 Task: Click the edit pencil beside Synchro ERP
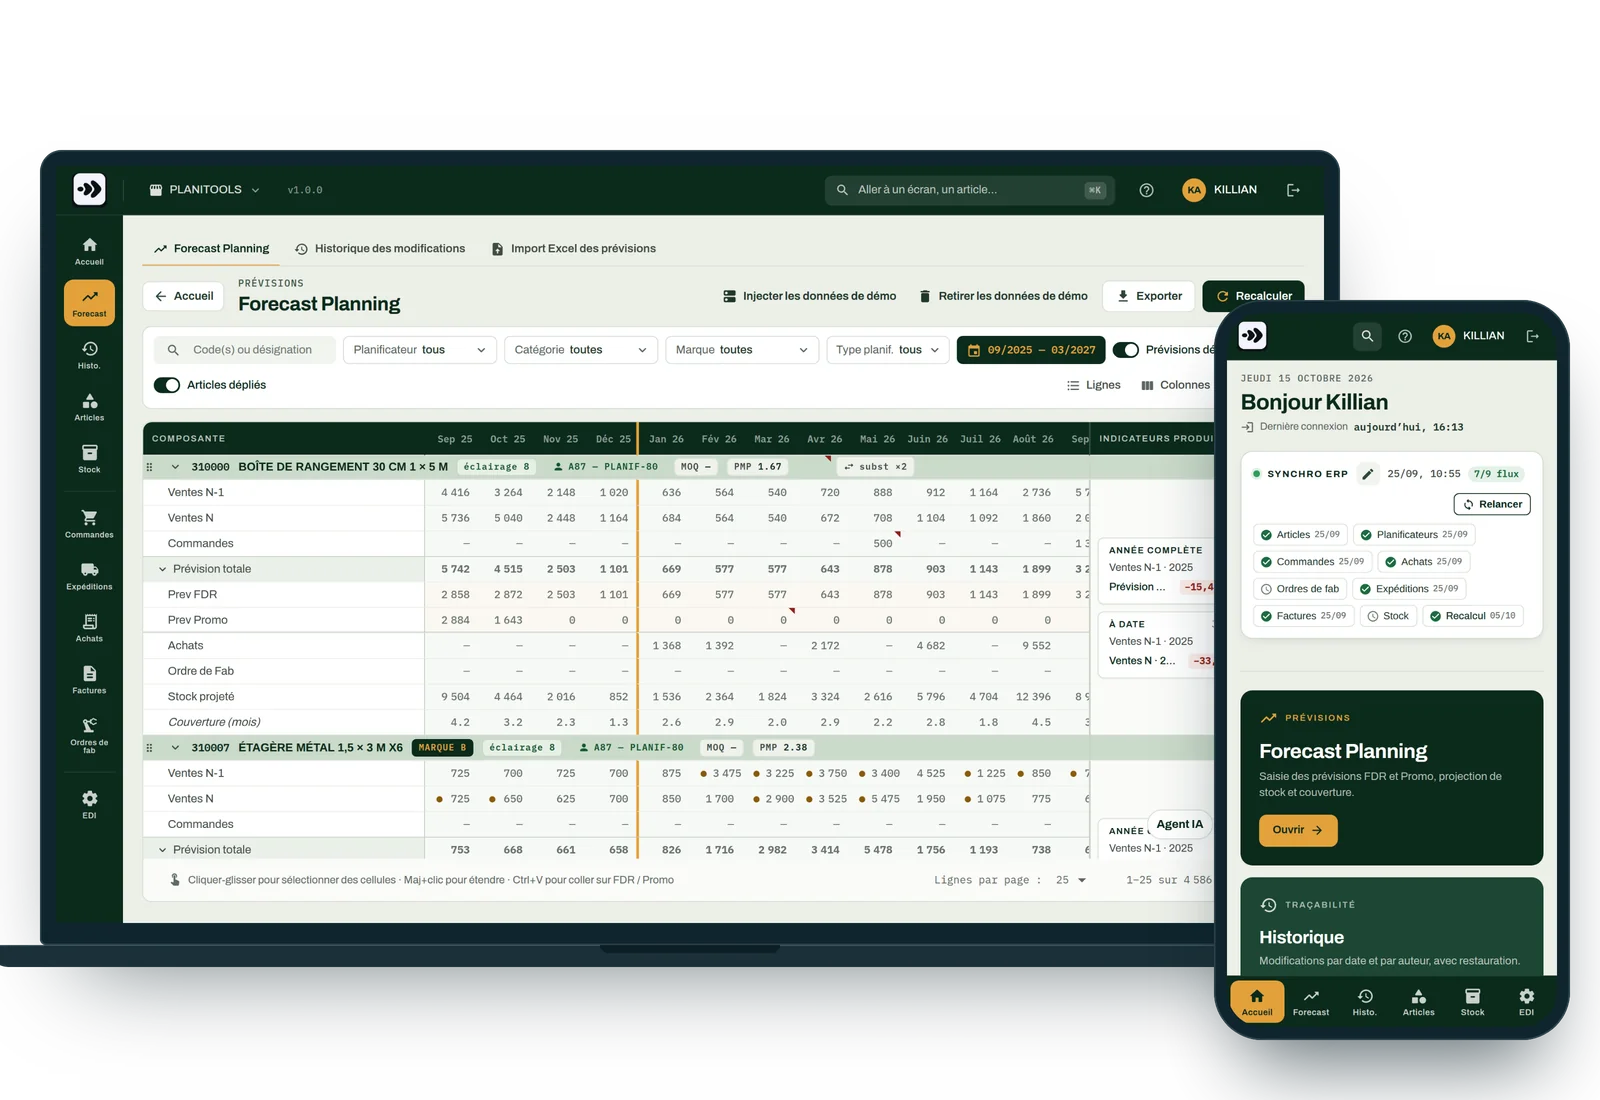pos(1367,474)
